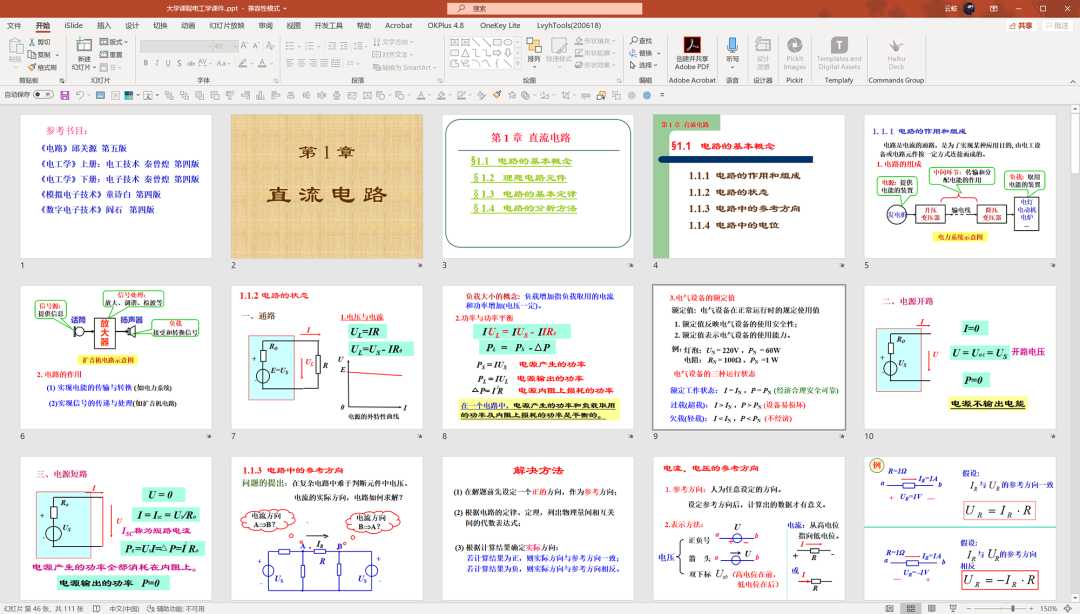Click the Find (查找) magnifier icon
1080x614 pixels.
click(634, 41)
